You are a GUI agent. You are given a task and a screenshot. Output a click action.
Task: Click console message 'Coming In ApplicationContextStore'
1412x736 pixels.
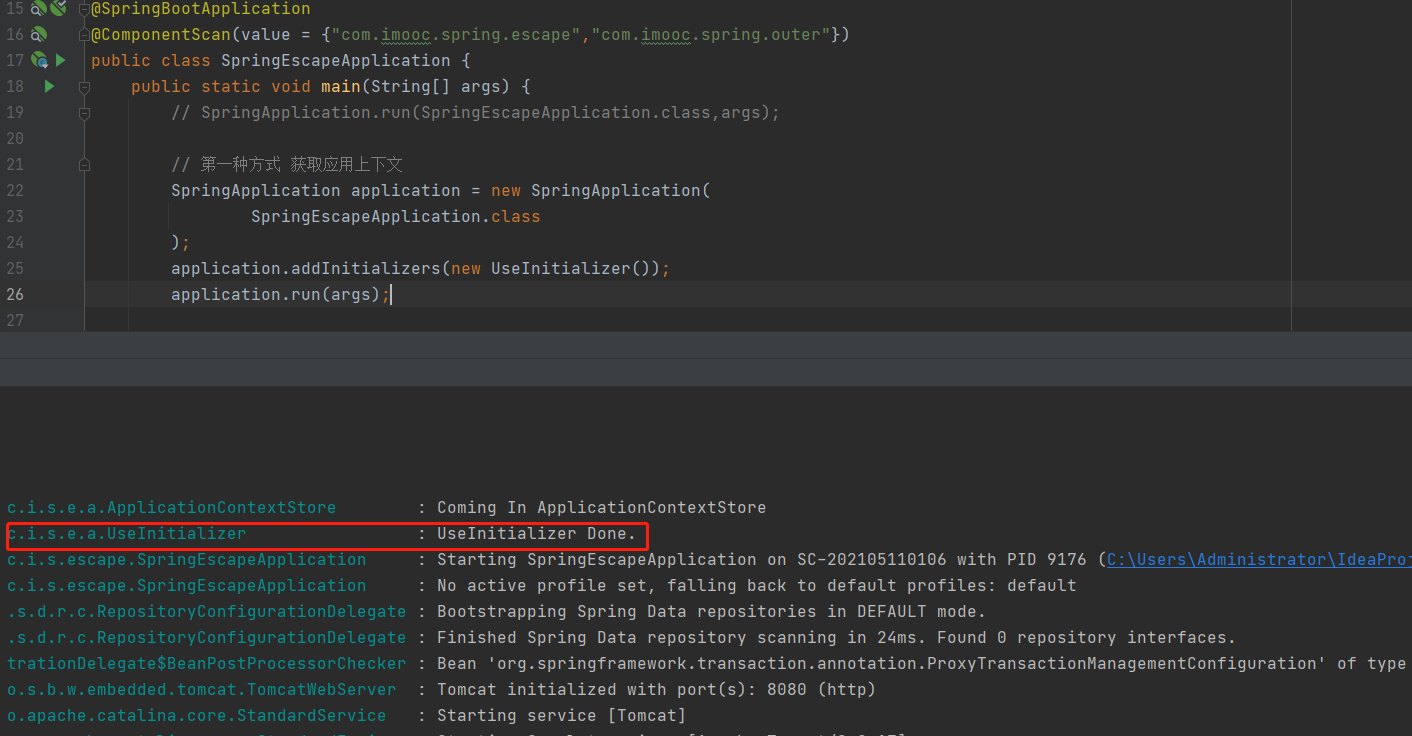pos(602,508)
